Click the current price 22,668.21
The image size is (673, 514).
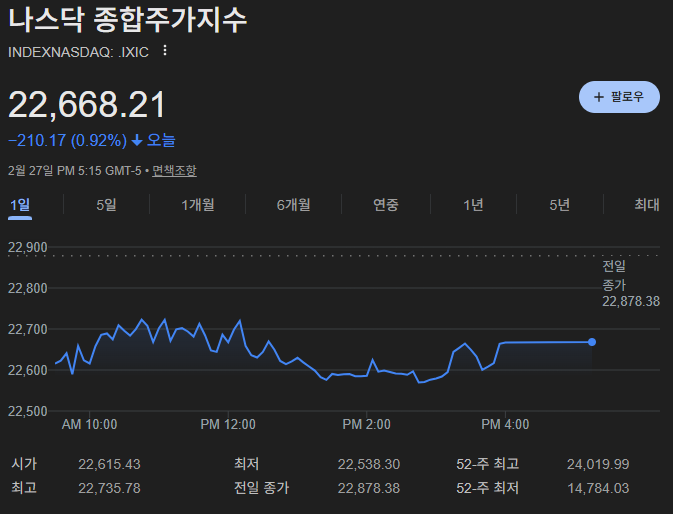point(87,105)
